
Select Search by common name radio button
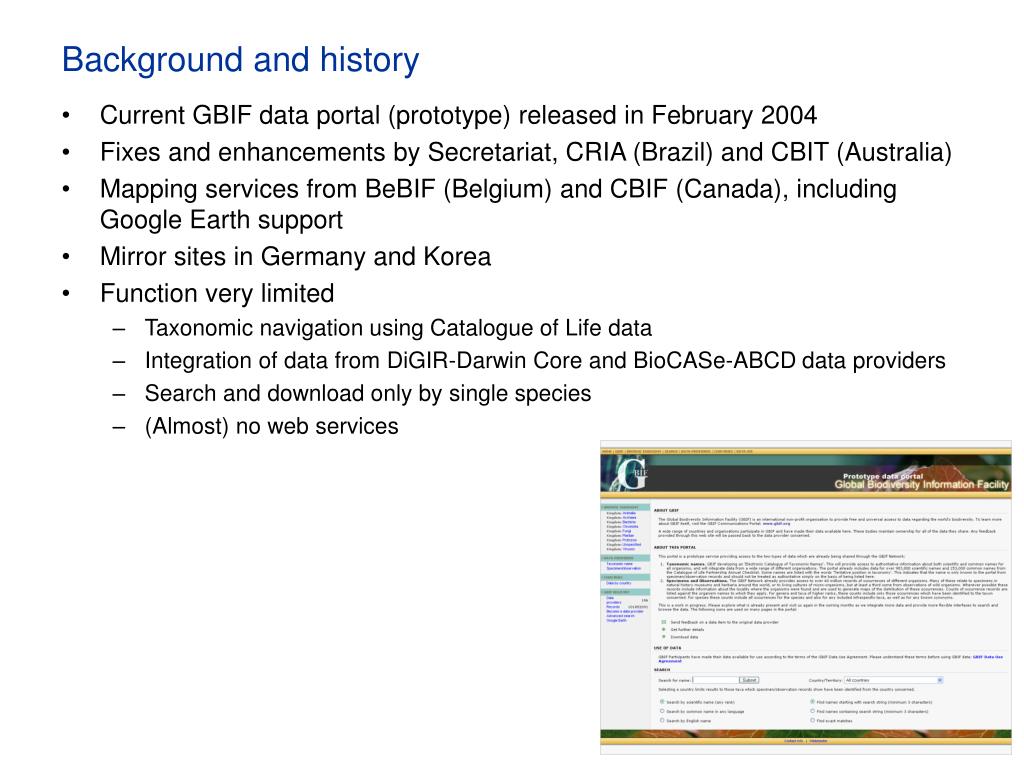[x=662, y=711]
